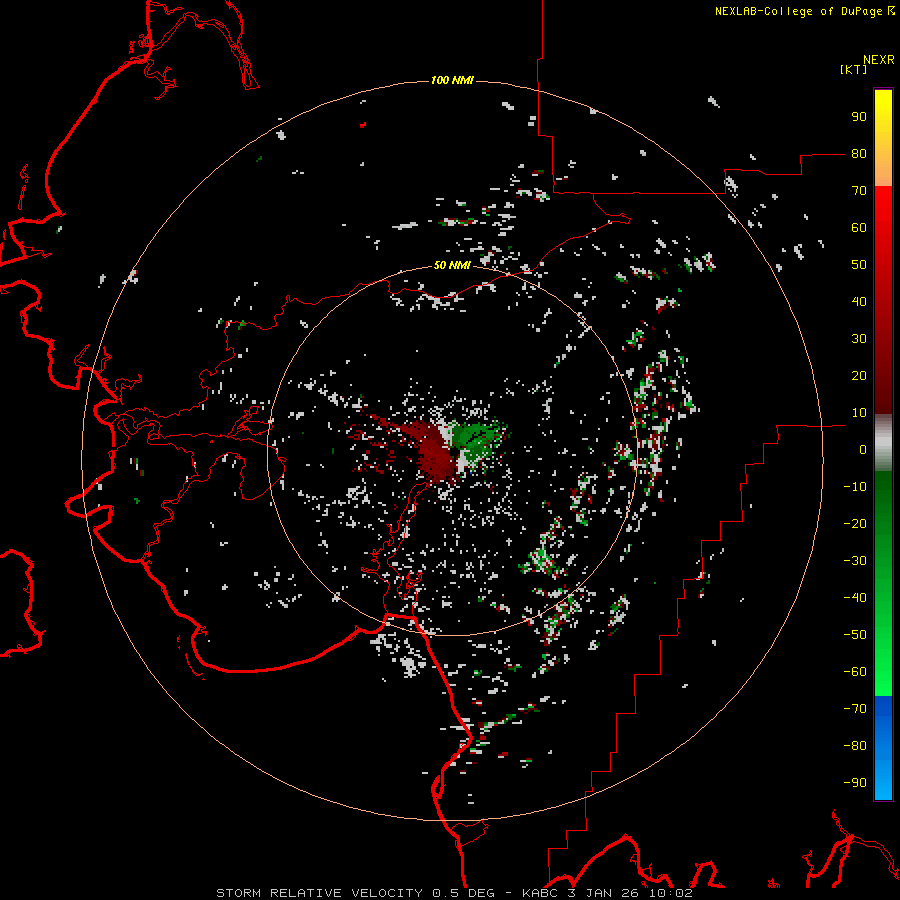Click the -50 value on velocity scale
This screenshot has height=900, width=900.
(855, 635)
